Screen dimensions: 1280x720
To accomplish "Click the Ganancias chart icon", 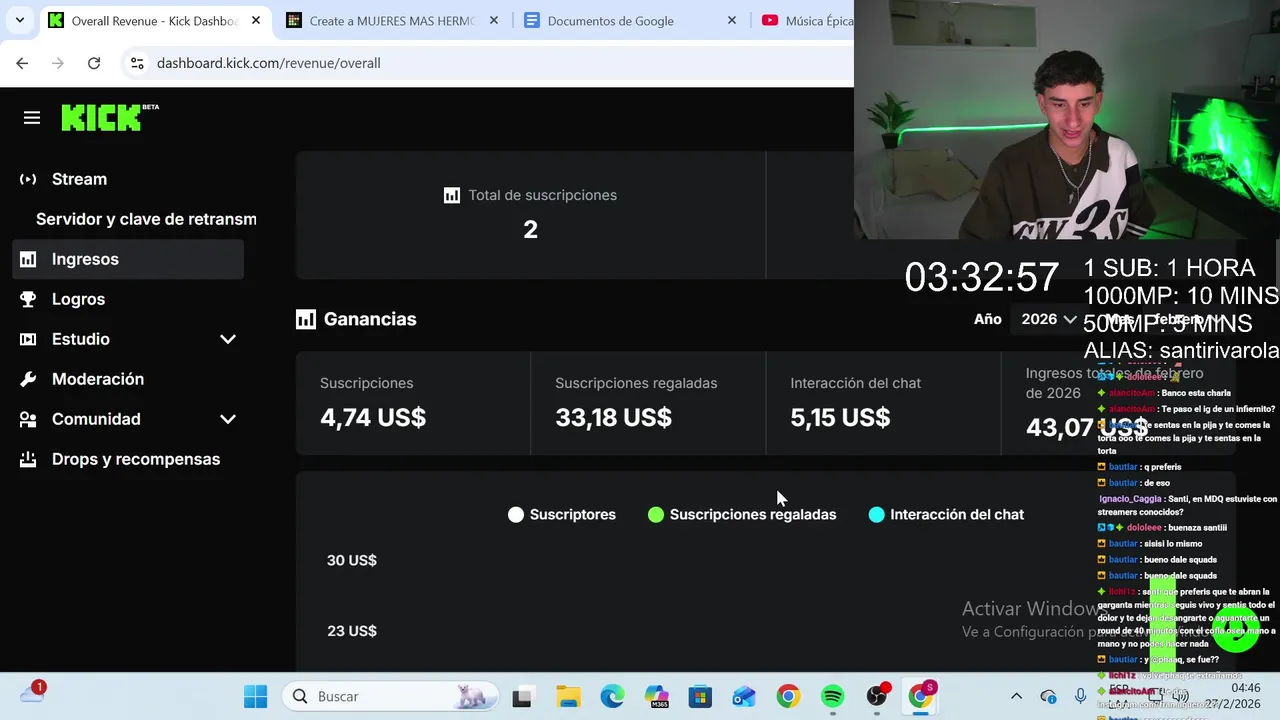I will coord(306,319).
